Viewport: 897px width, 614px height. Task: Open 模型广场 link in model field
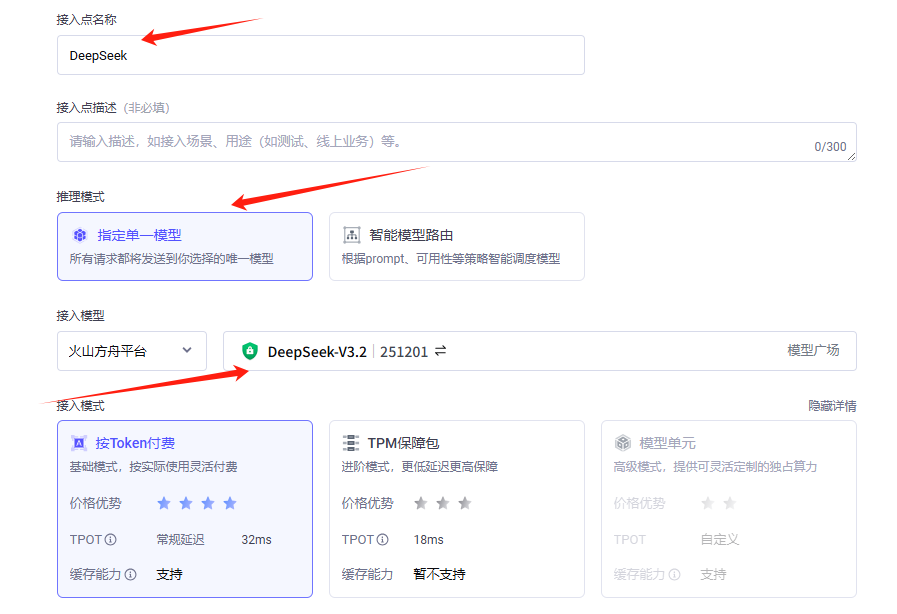pos(813,350)
